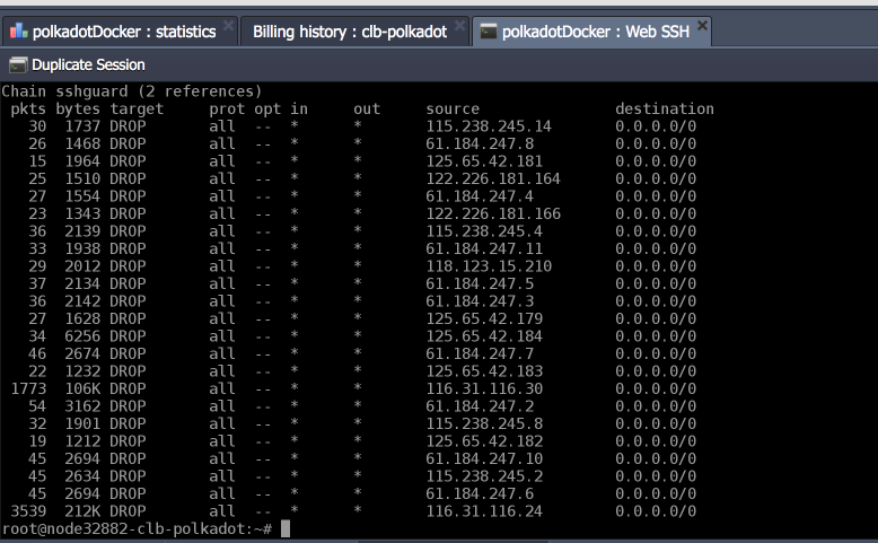Click source IP 116.31.116.24 in last row
Viewport: 878px width, 543px height.
tap(485, 511)
